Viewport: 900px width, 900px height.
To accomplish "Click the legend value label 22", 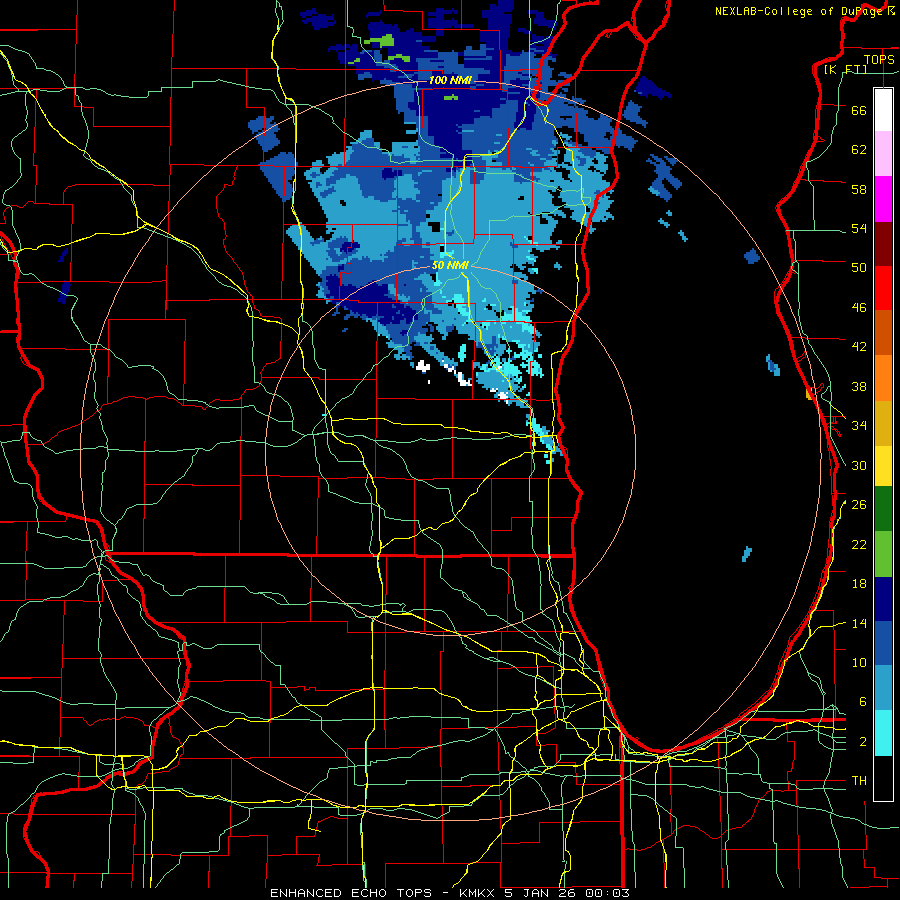I will point(859,544).
